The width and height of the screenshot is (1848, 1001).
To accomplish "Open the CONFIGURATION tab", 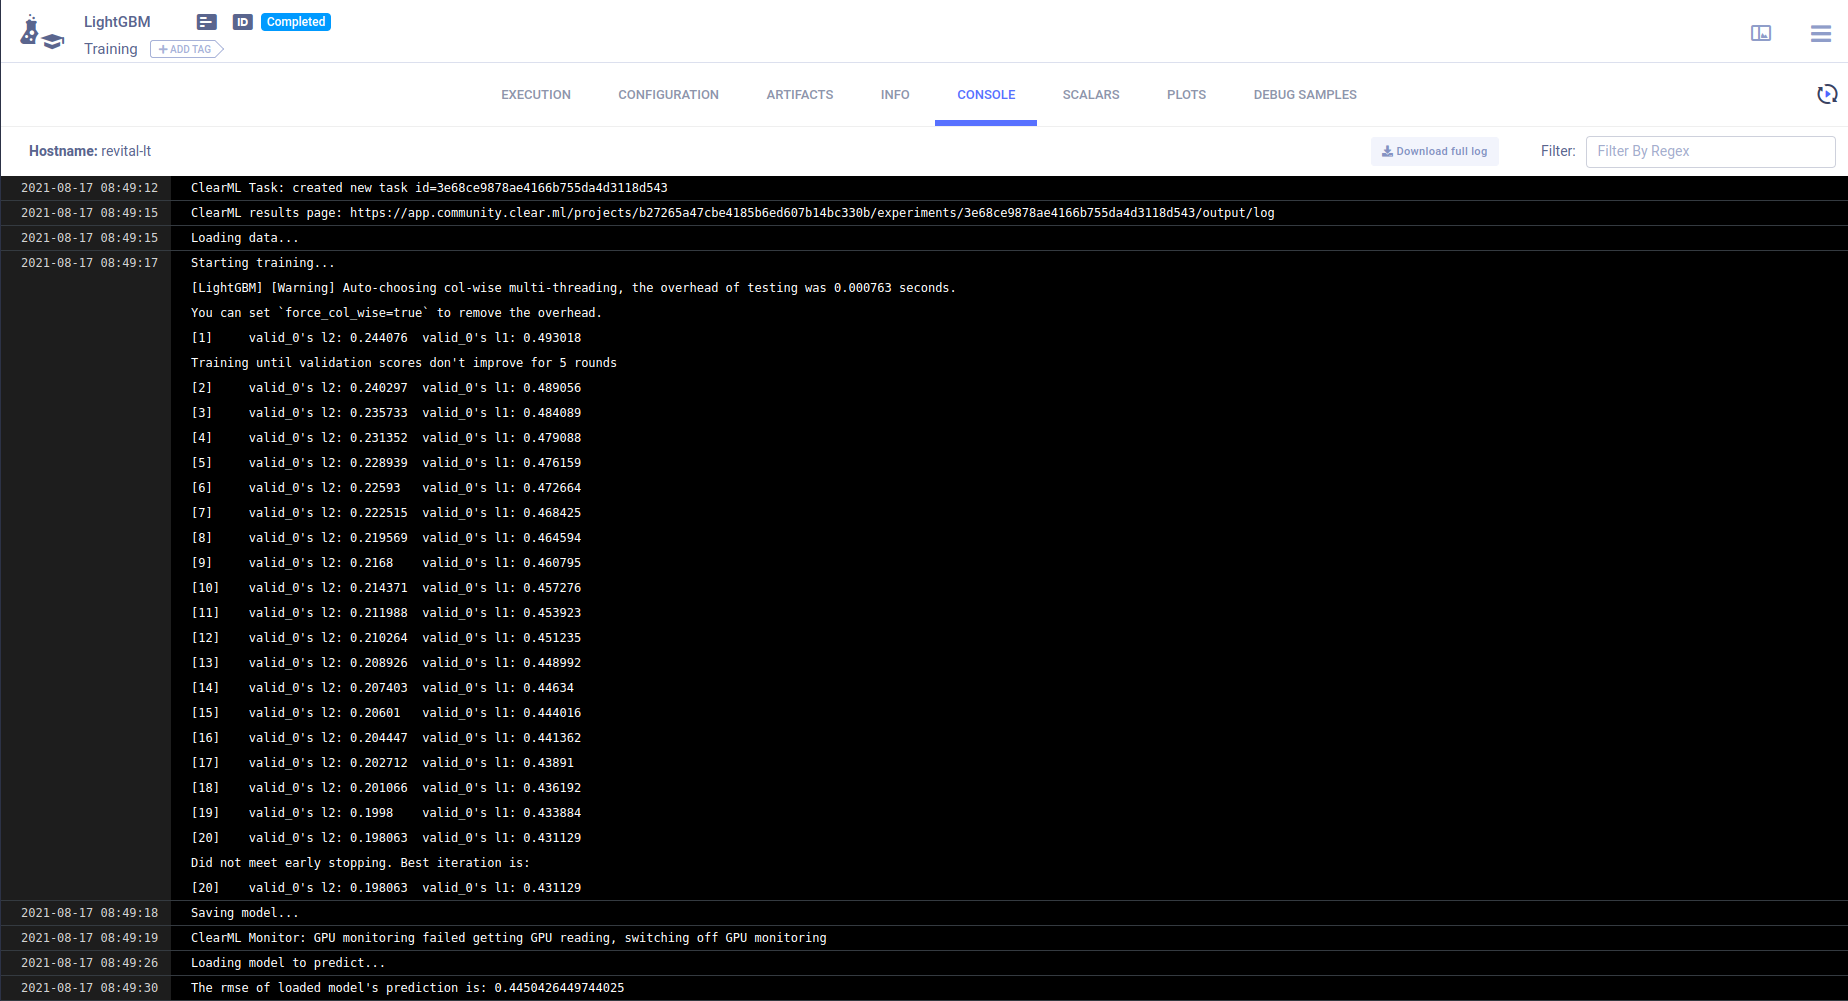I will [668, 94].
